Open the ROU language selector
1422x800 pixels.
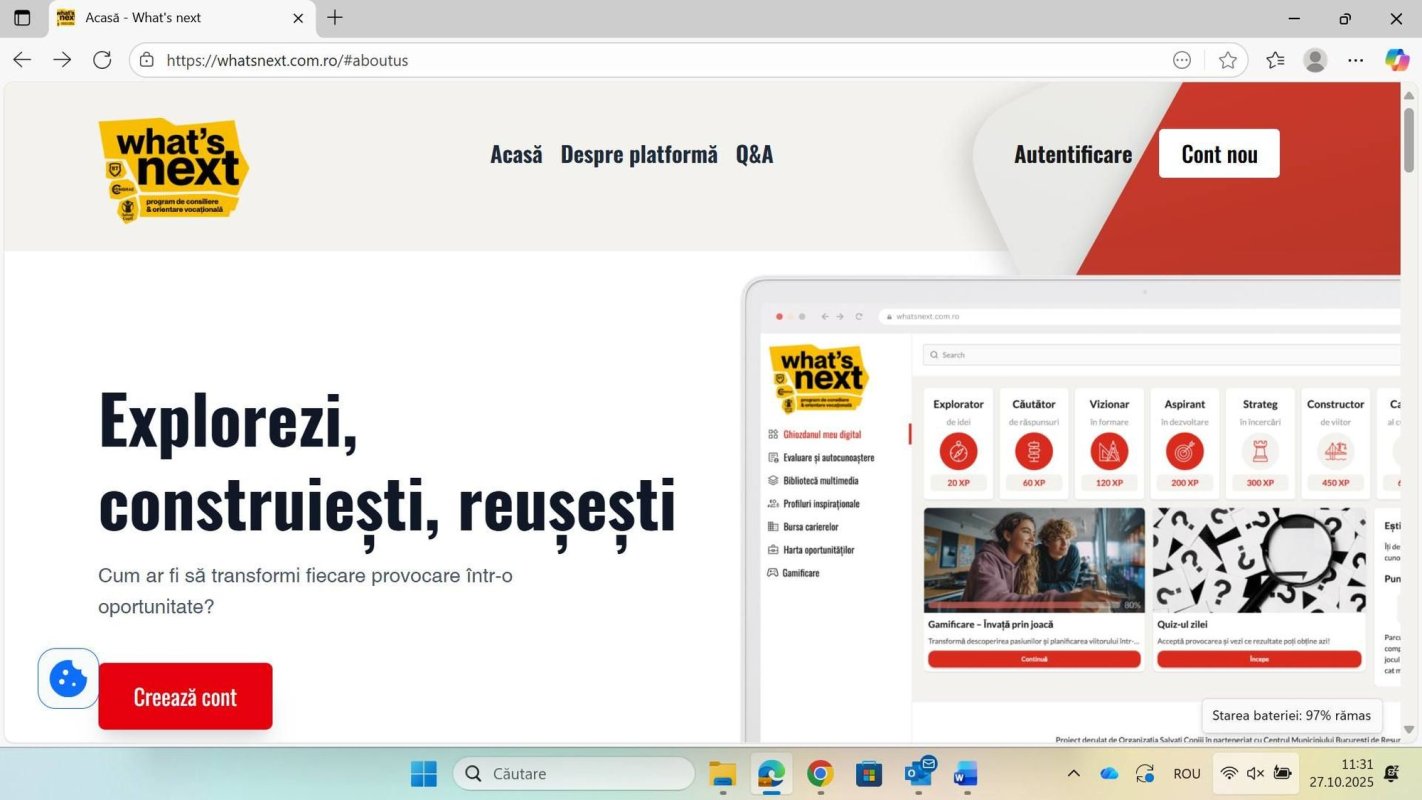(1186, 773)
